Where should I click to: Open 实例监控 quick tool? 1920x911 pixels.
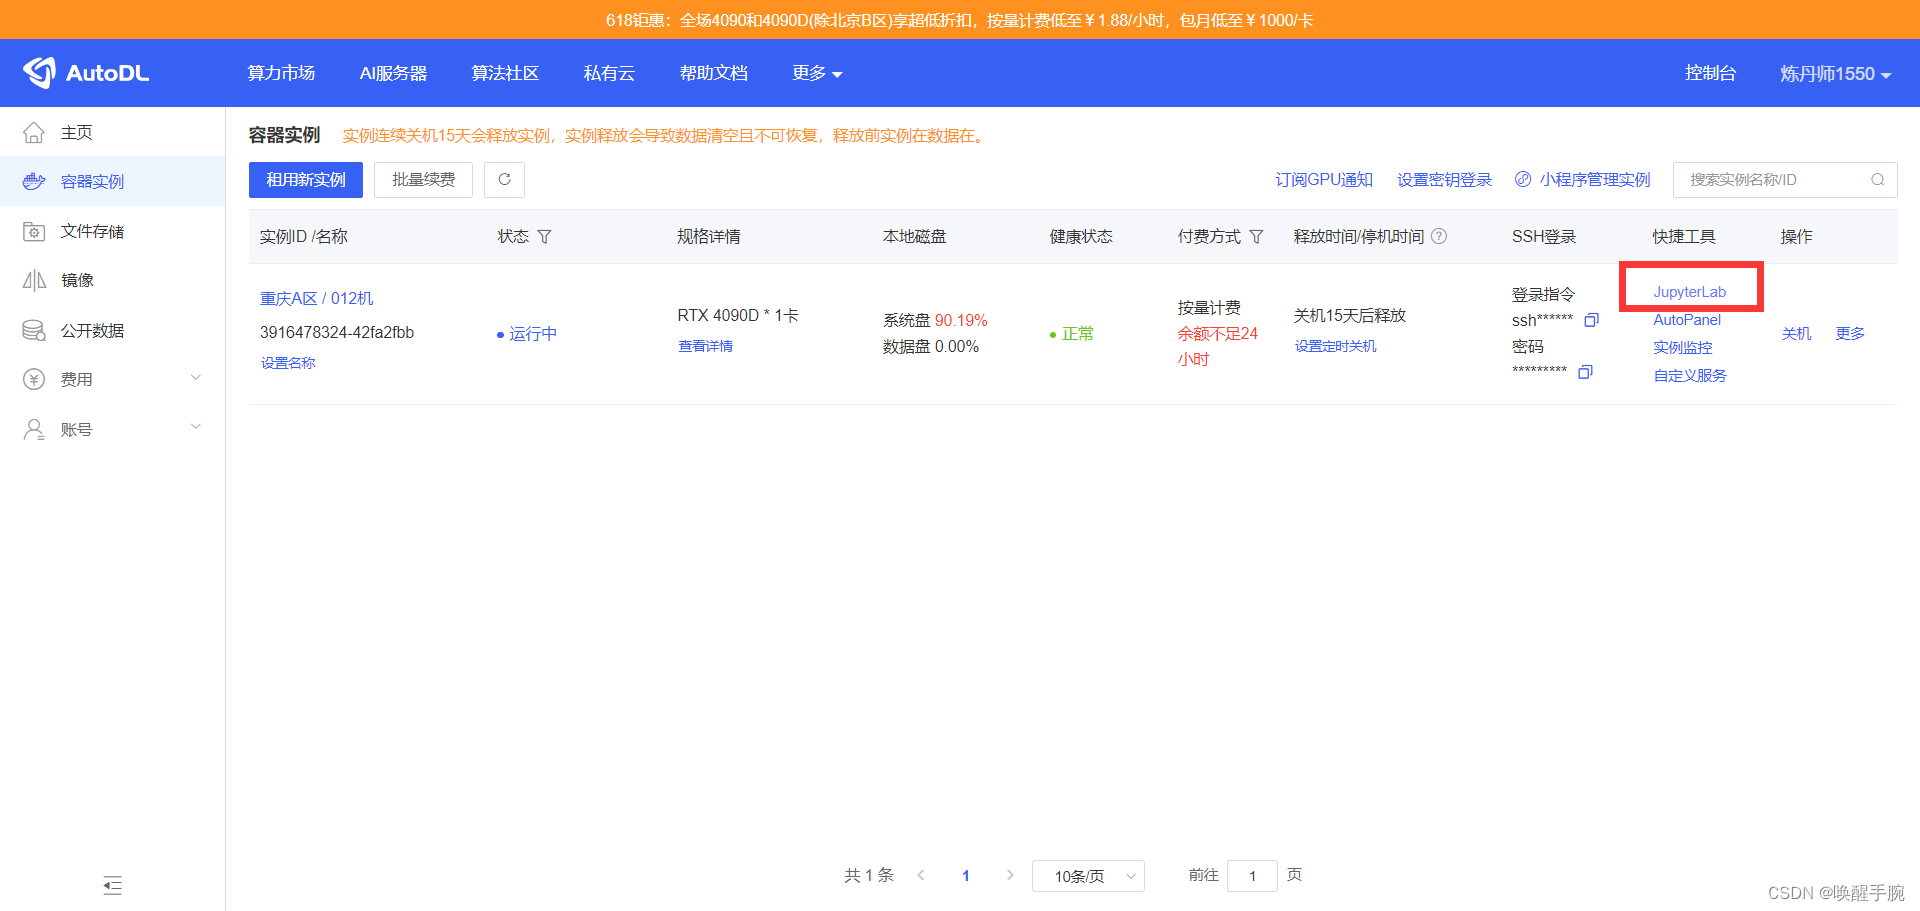1682,348
